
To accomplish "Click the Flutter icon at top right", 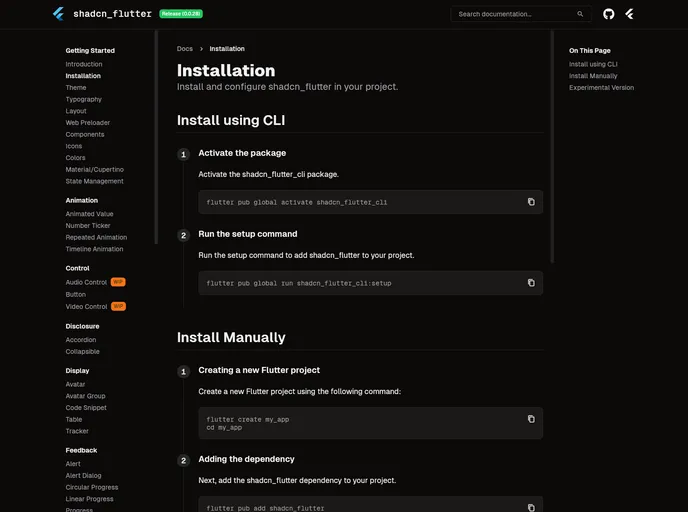I will coord(629,14).
